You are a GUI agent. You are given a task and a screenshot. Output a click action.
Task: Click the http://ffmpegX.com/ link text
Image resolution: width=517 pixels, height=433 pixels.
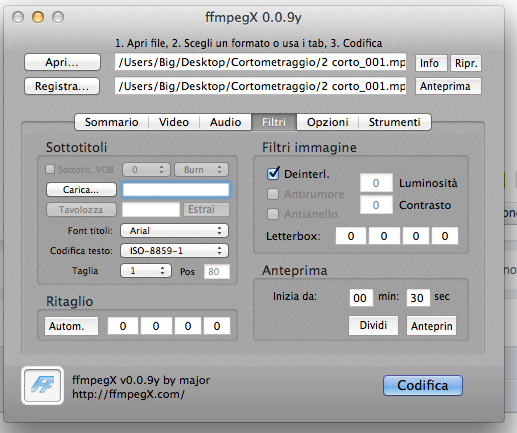[128, 394]
